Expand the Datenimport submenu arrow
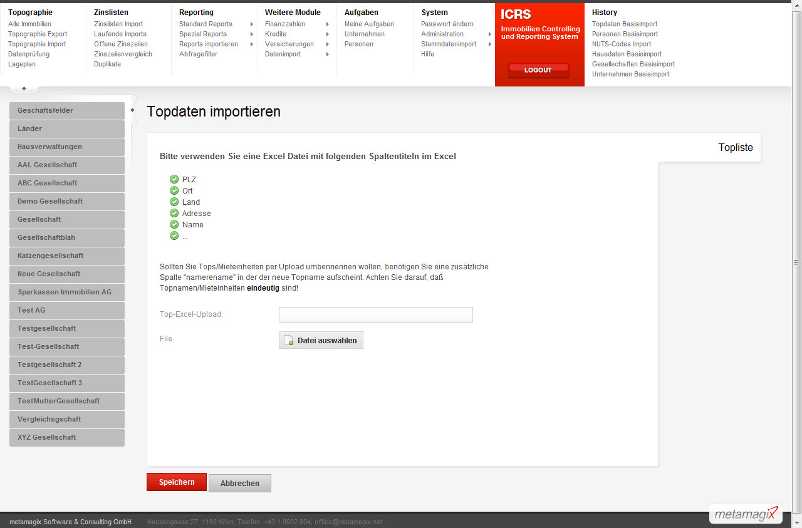802x528 pixels. 327,54
